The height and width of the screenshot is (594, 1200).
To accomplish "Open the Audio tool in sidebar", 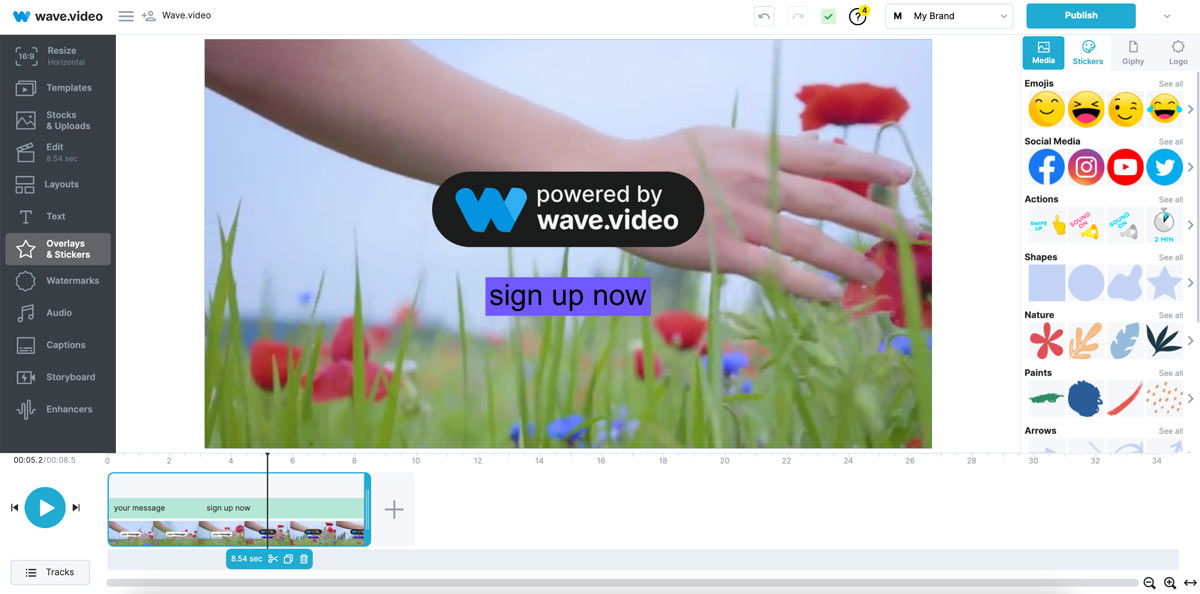I will pos(58,313).
